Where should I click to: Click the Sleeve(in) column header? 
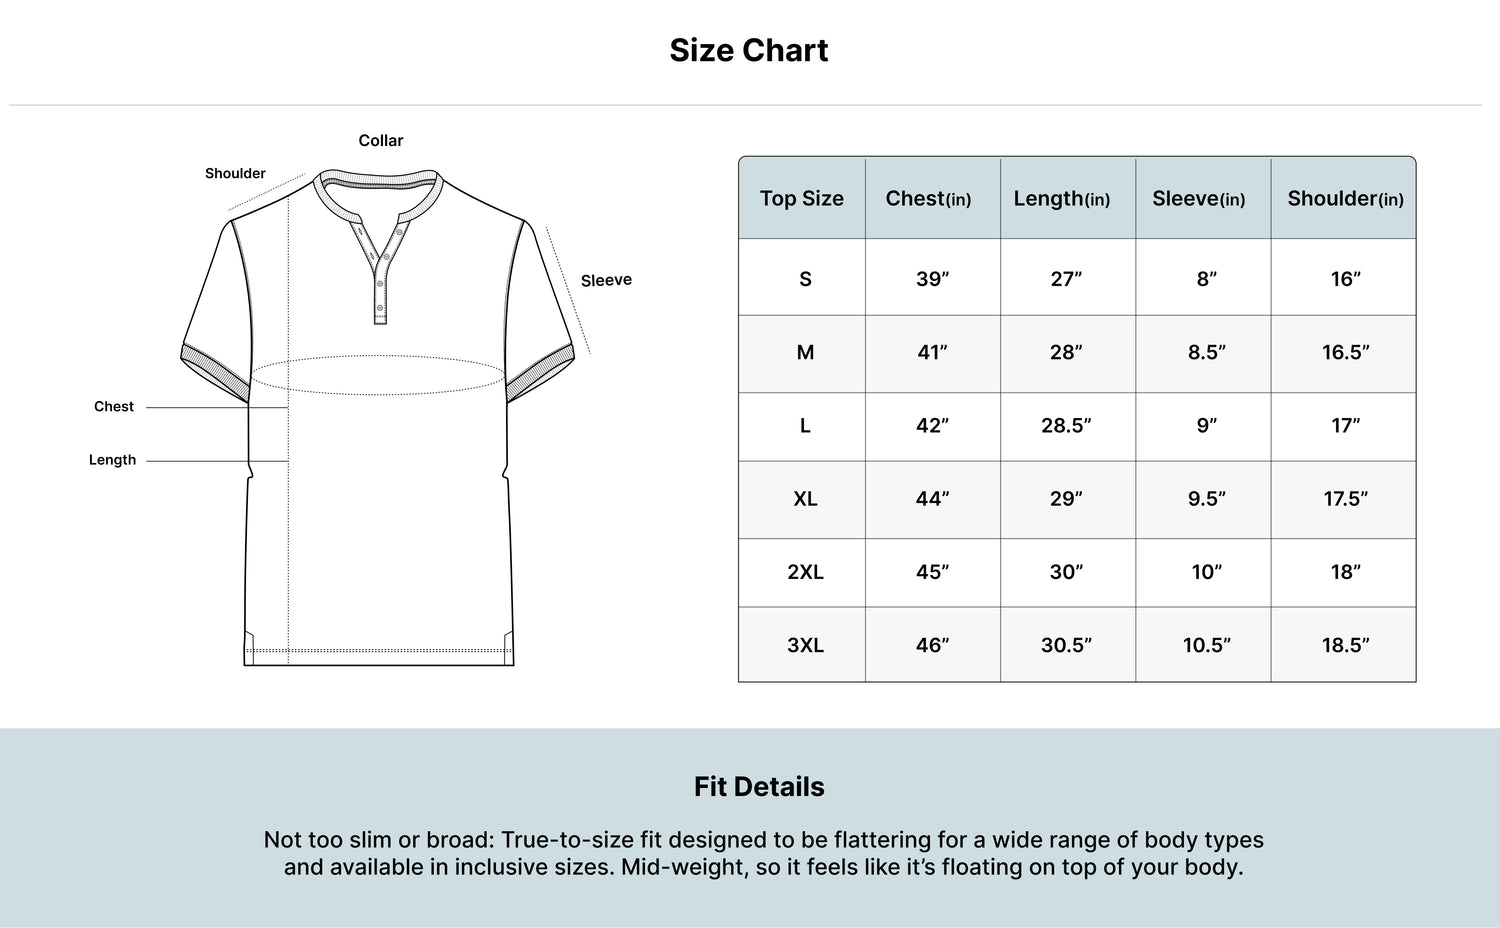tap(1199, 199)
